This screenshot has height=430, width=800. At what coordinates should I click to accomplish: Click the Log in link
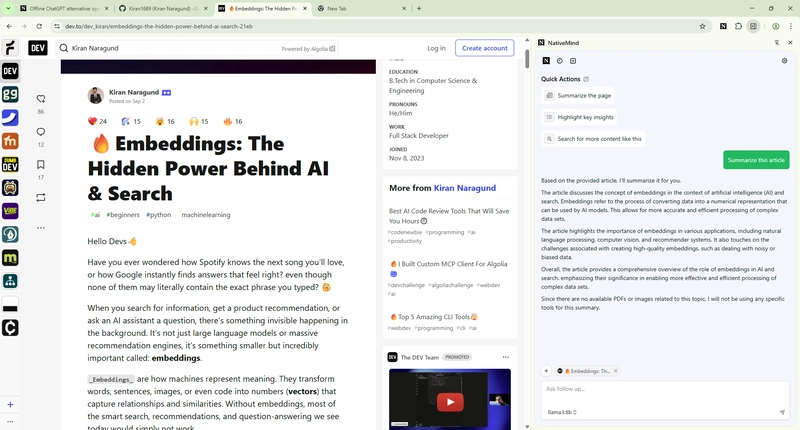(x=436, y=48)
